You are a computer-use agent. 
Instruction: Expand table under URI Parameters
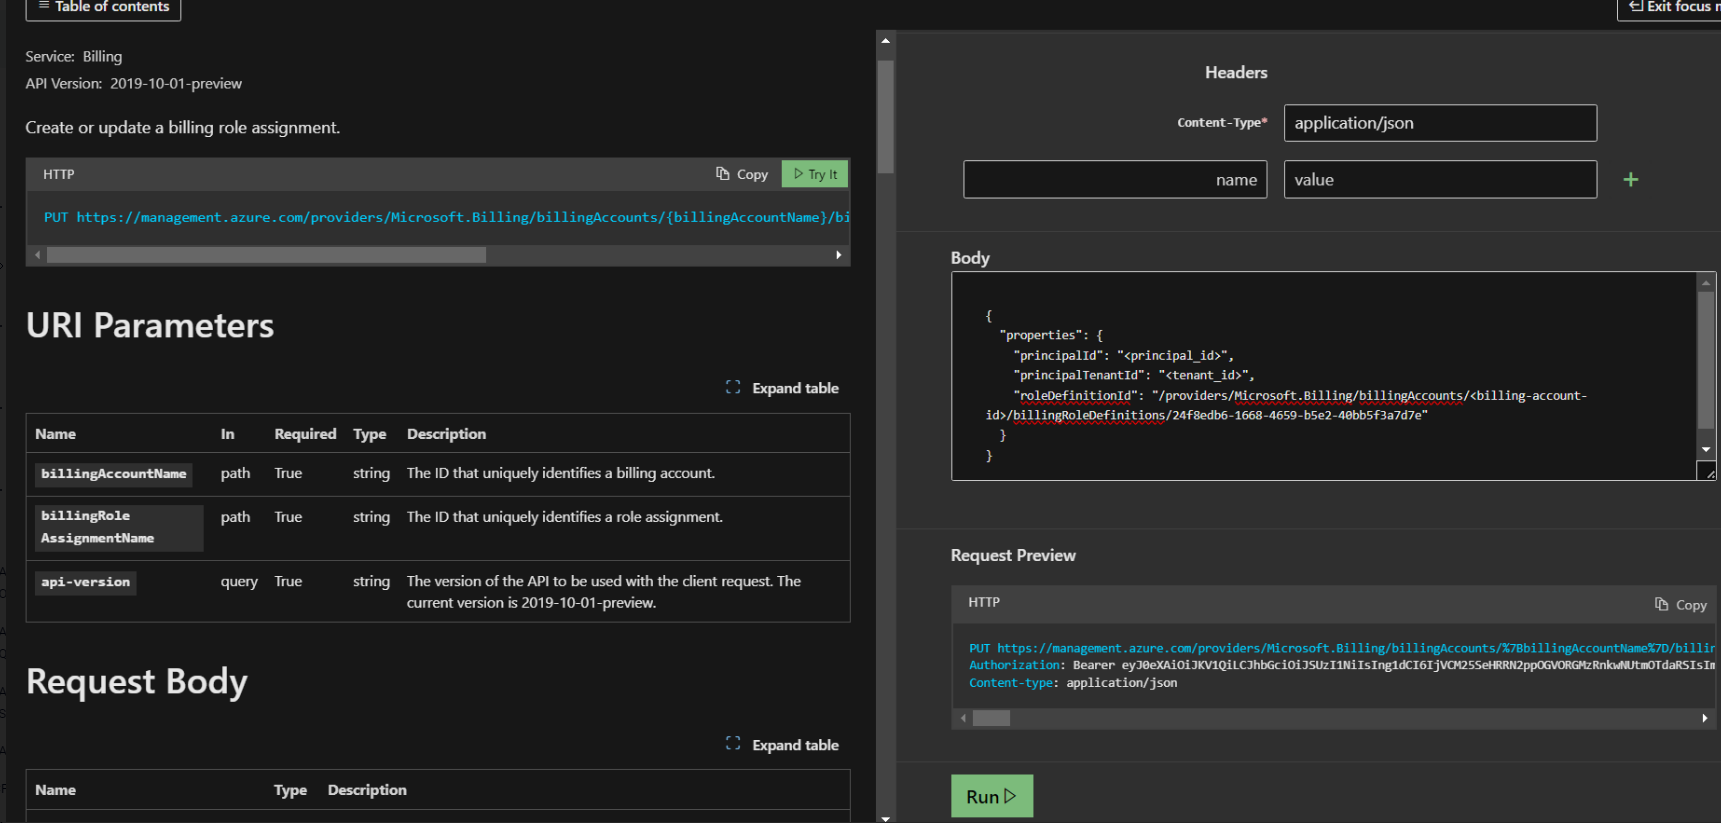pos(783,388)
